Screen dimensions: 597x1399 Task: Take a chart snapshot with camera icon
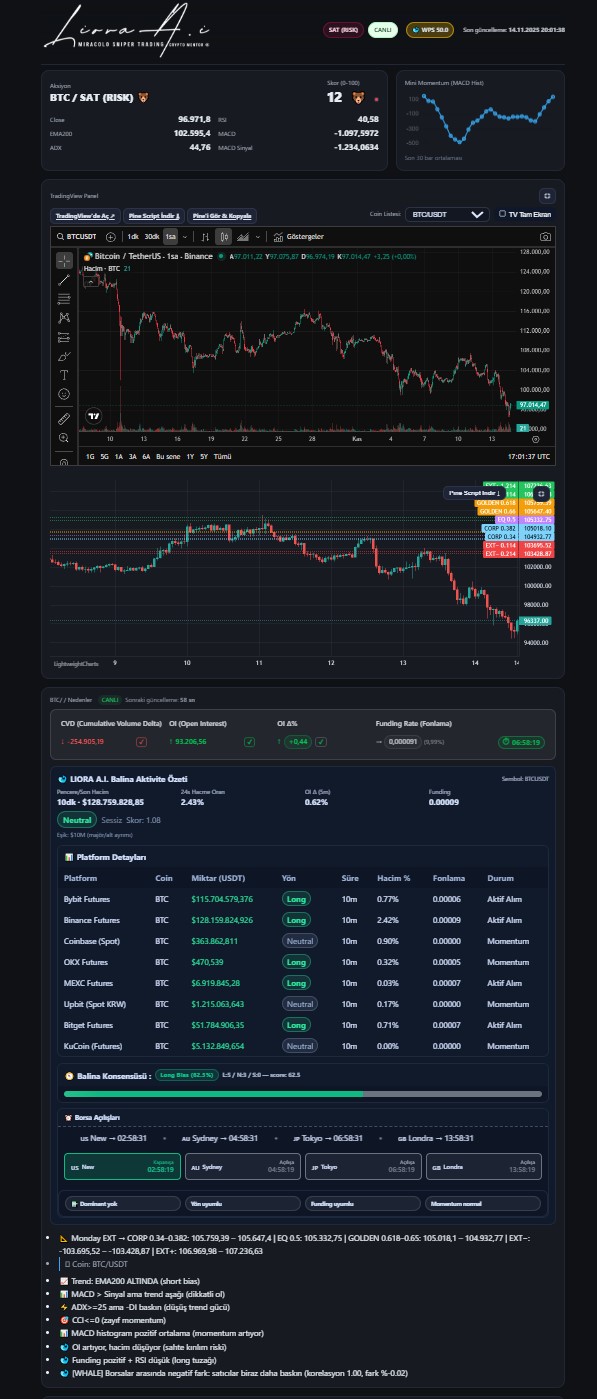(x=545, y=237)
